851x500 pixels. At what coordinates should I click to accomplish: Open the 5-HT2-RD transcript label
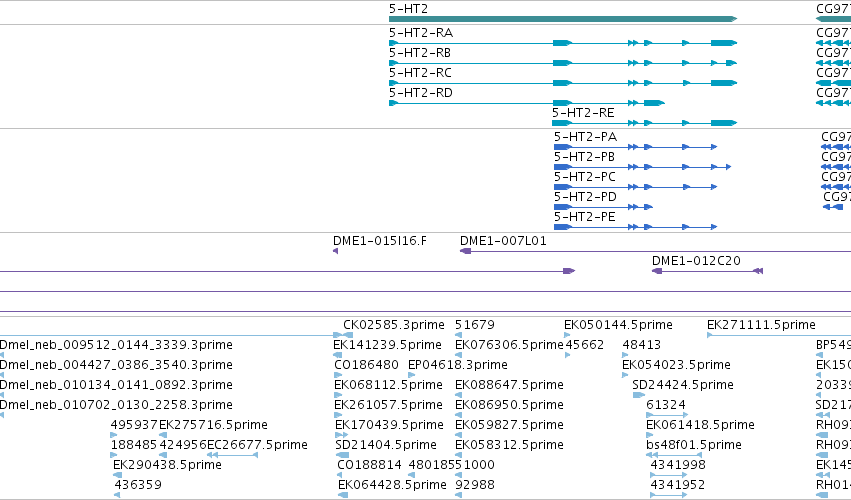click(421, 93)
